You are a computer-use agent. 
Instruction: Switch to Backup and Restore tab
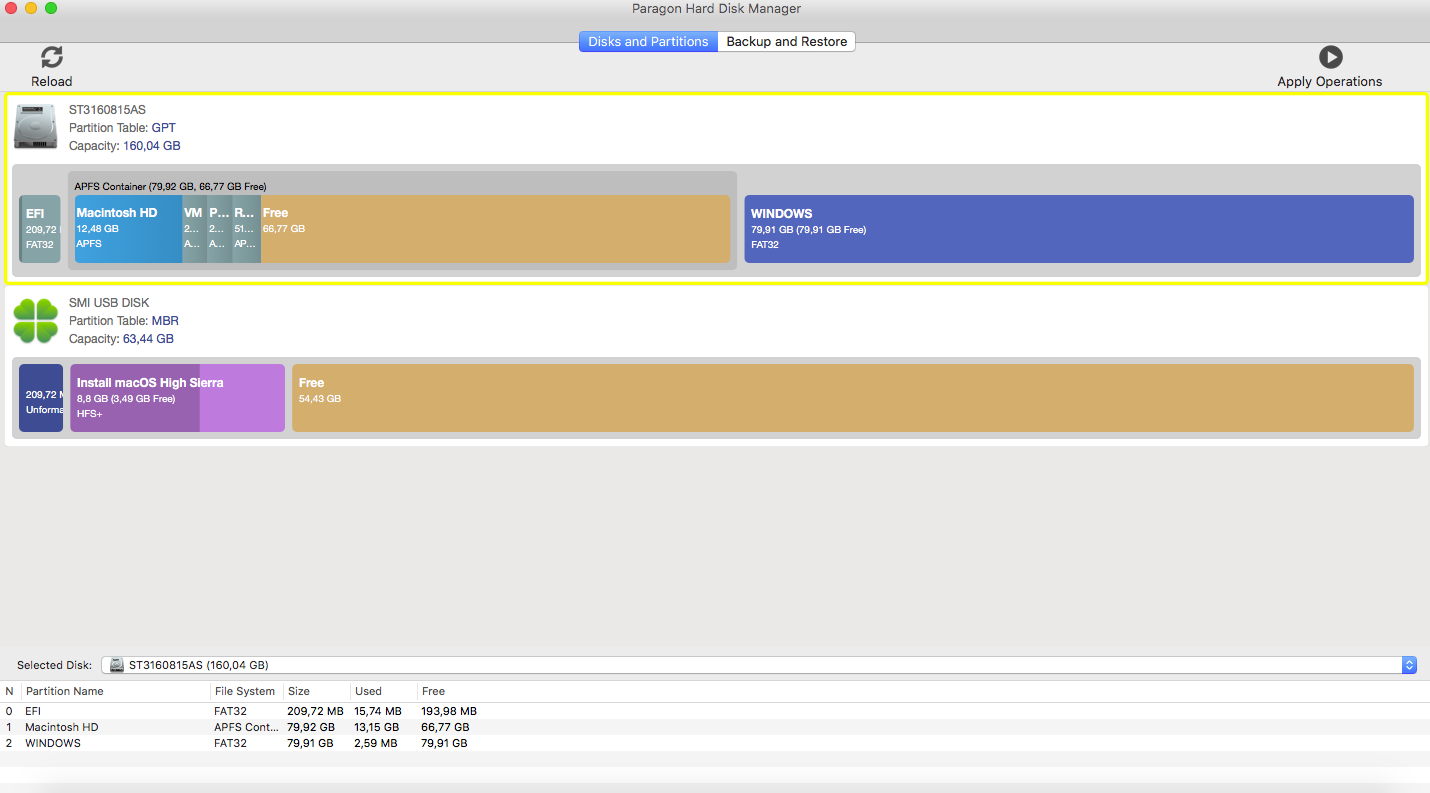(x=786, y=41)
